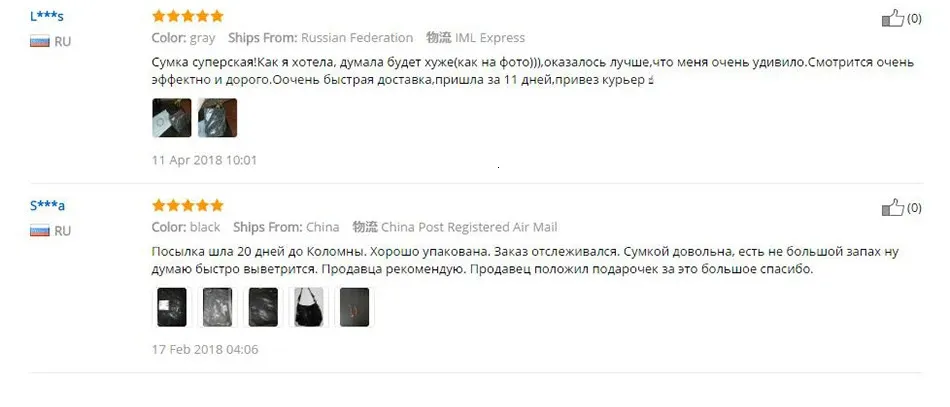
Task: Open second photo in the black bag review
Action: [218, 307]
